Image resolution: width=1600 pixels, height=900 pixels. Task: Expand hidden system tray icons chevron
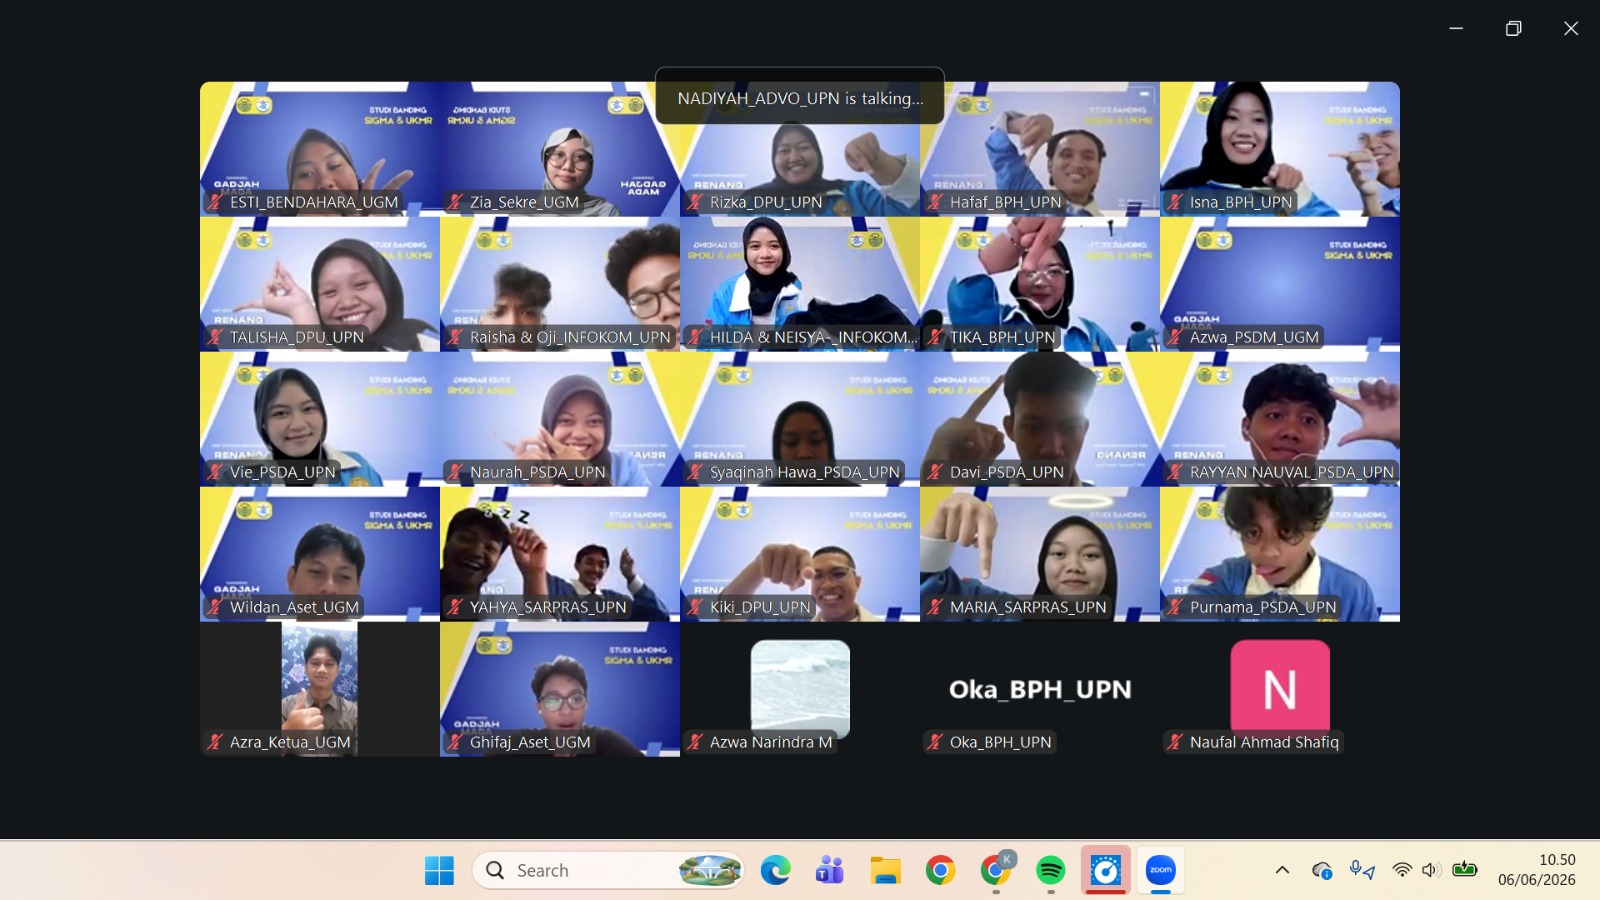[x=1282, y=870]
